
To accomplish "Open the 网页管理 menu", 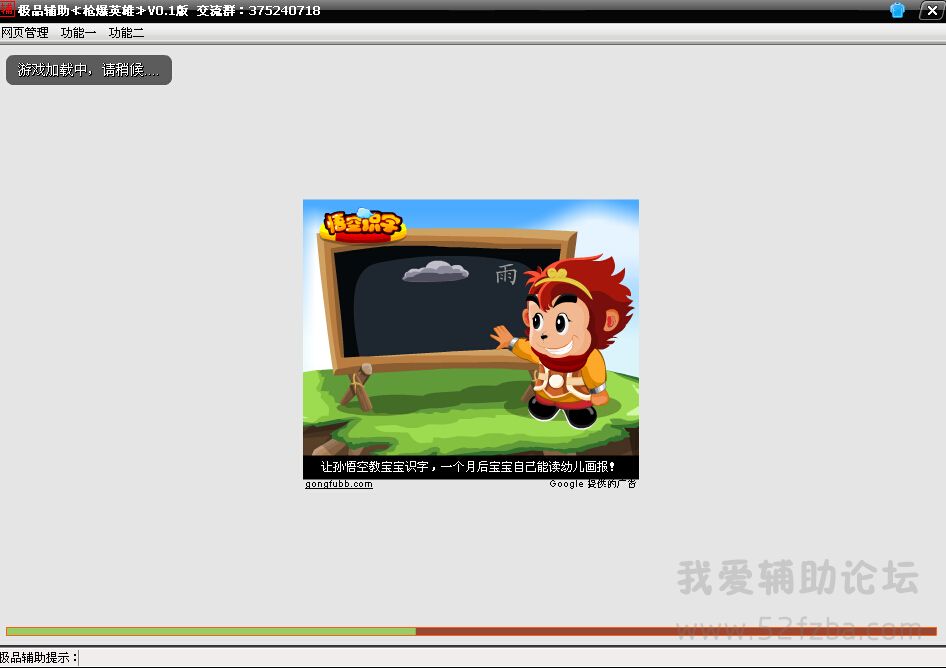I will point(25,33).
